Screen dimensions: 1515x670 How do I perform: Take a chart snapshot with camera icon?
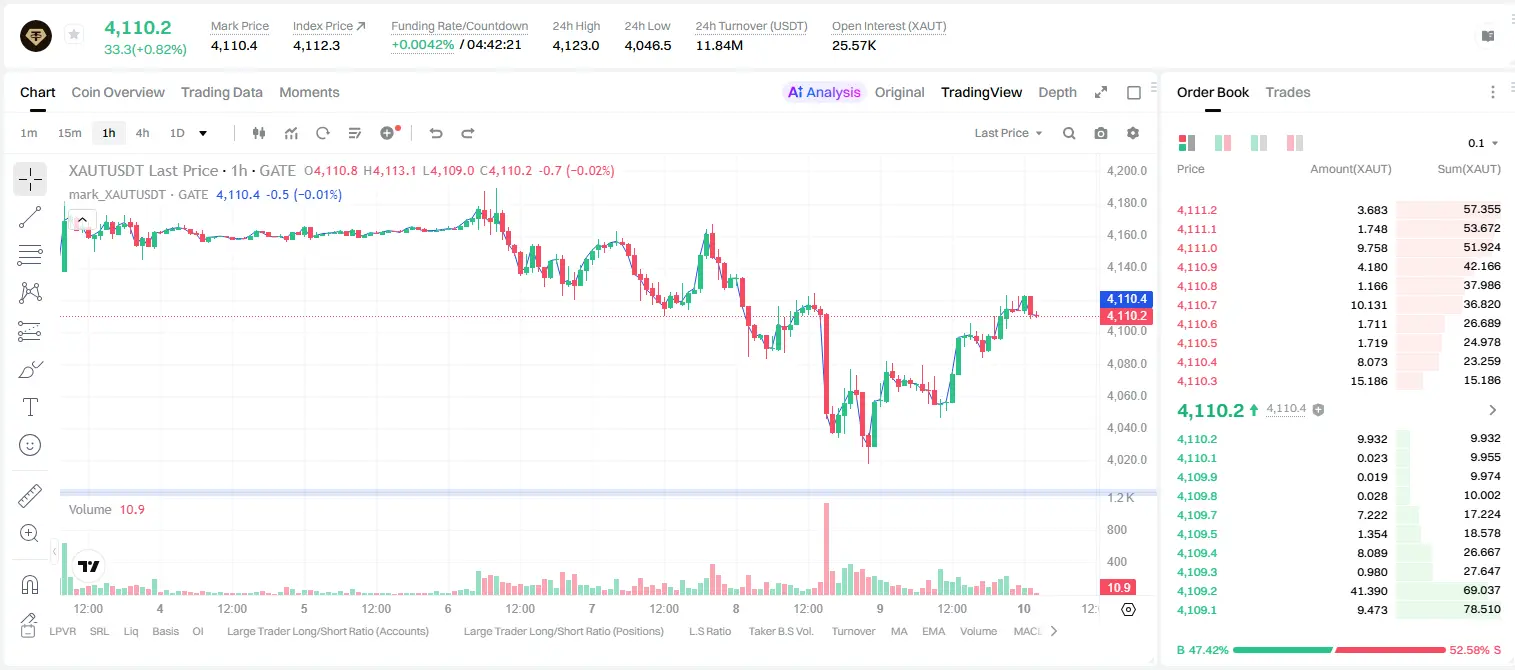point(1101,133)
